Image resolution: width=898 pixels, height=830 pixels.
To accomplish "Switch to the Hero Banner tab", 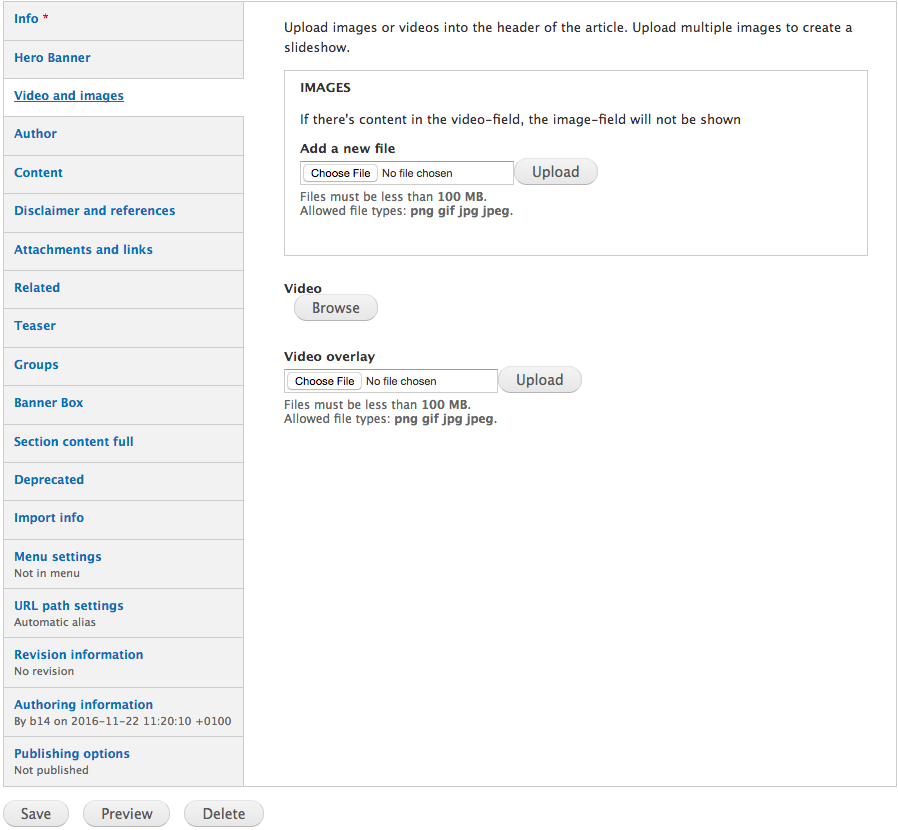I will click(x=52, y=58).
